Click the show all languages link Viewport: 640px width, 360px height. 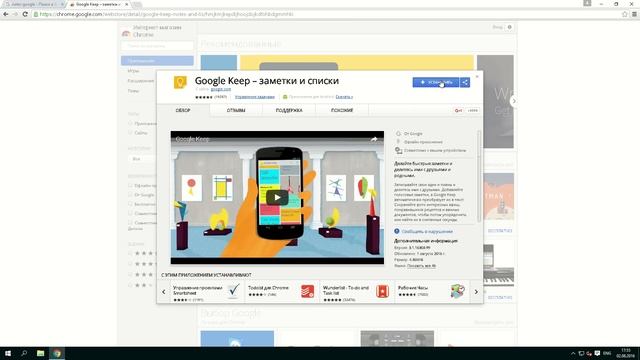click(421, 266)
